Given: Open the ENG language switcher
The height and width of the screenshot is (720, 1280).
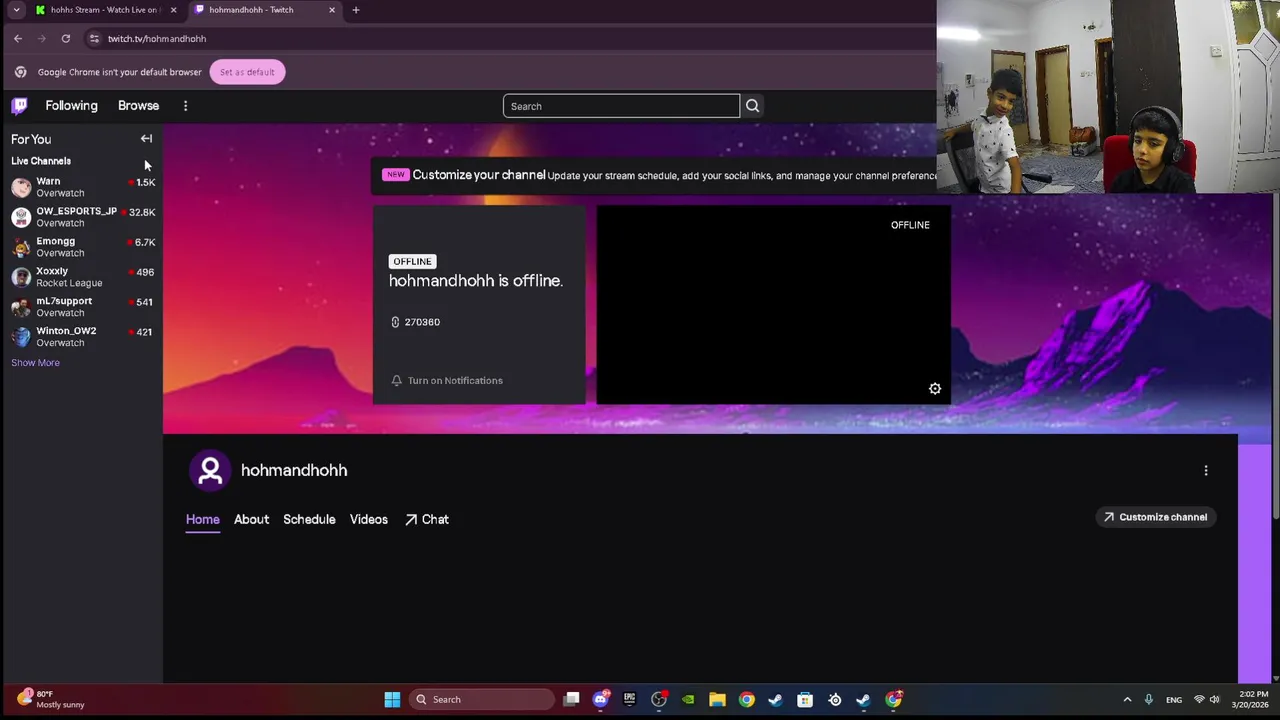Looking at the screenshot, I should pos(1174,699).
